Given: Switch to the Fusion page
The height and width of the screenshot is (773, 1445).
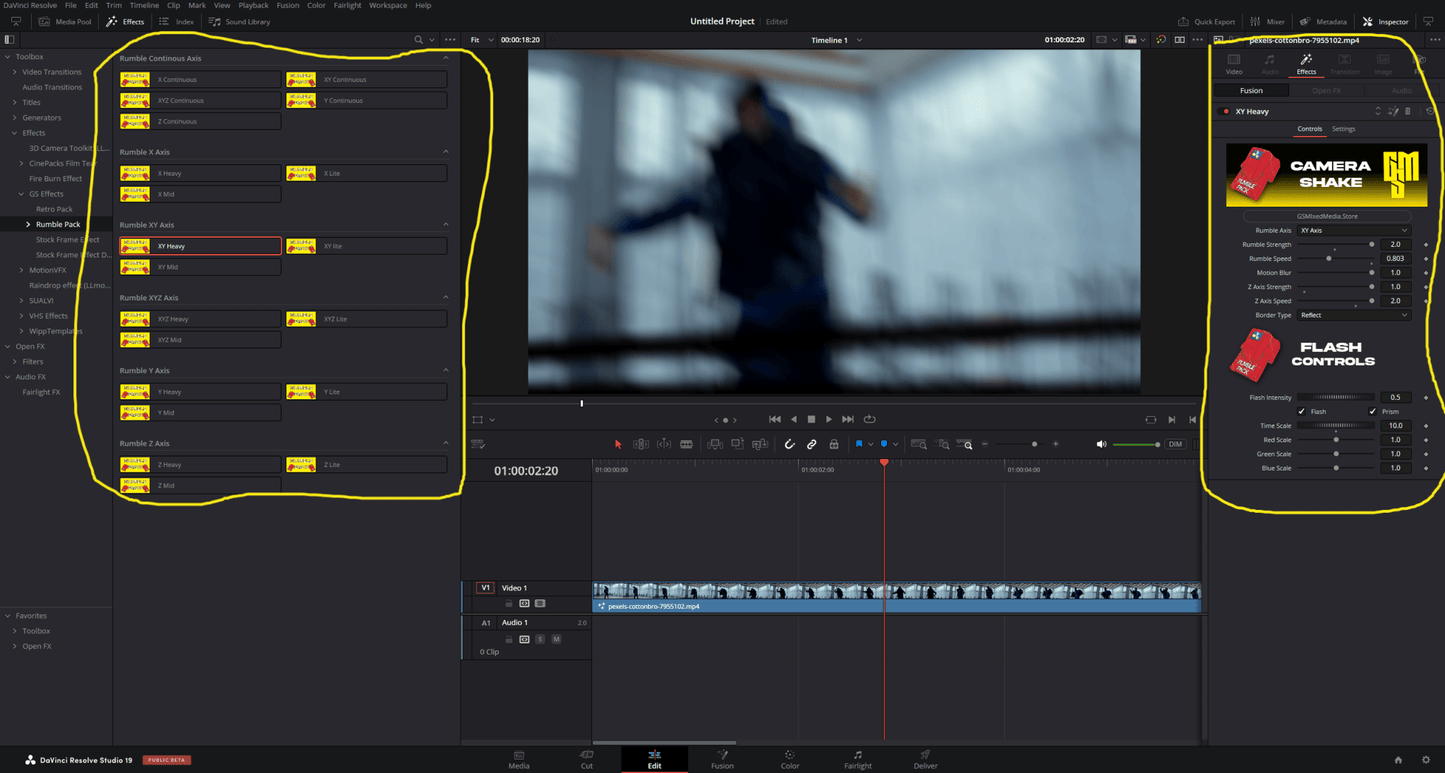Looking at the screenshot, I should 722,760.
